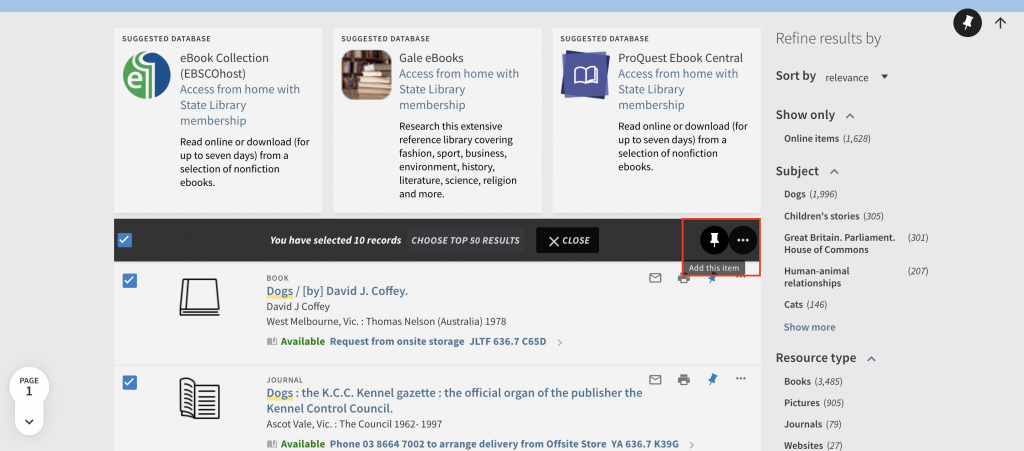Open favorites pin icon at top right
Viewport: 1024px width, 451px height.
click(966, 23)
